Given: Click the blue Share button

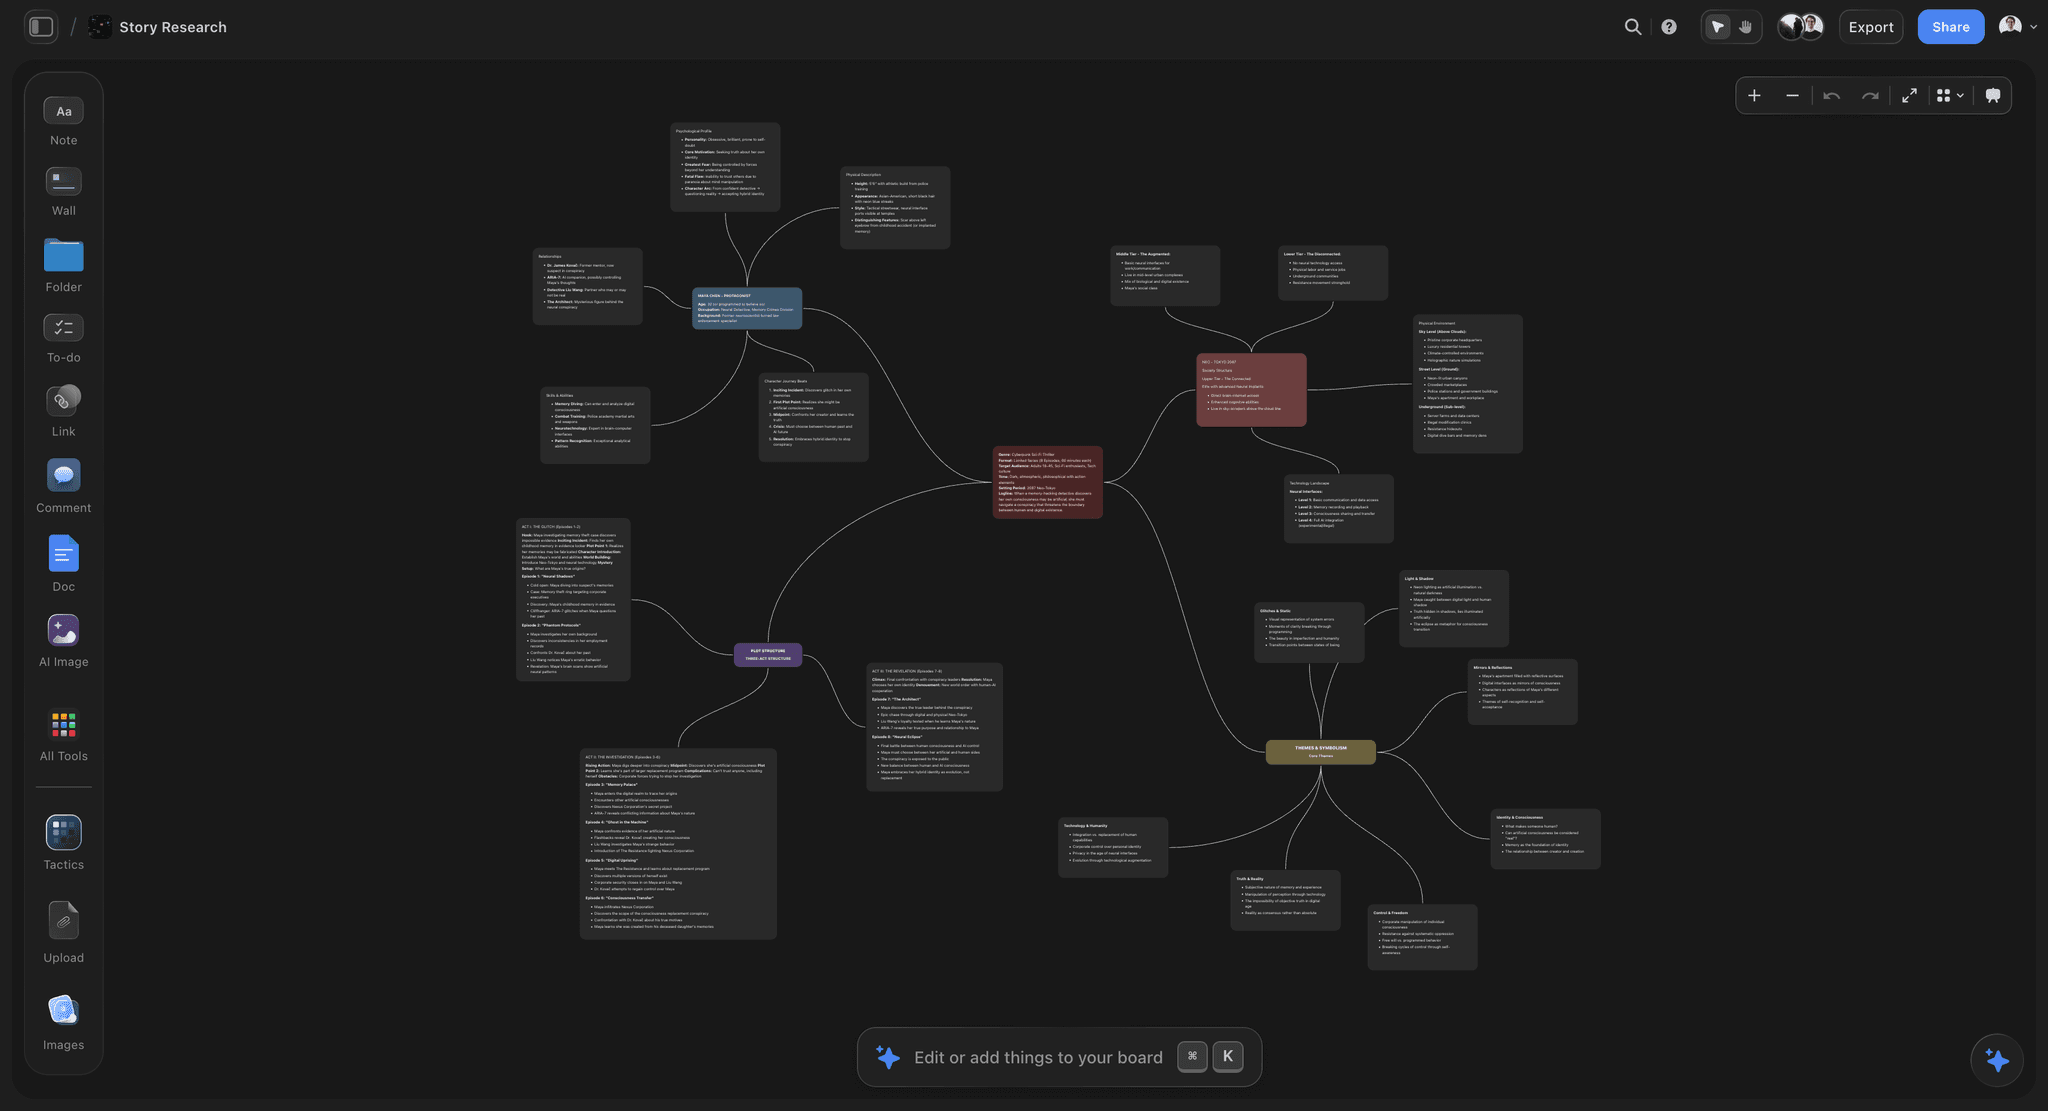Looking at the screenshot, I should [1950, 27].
